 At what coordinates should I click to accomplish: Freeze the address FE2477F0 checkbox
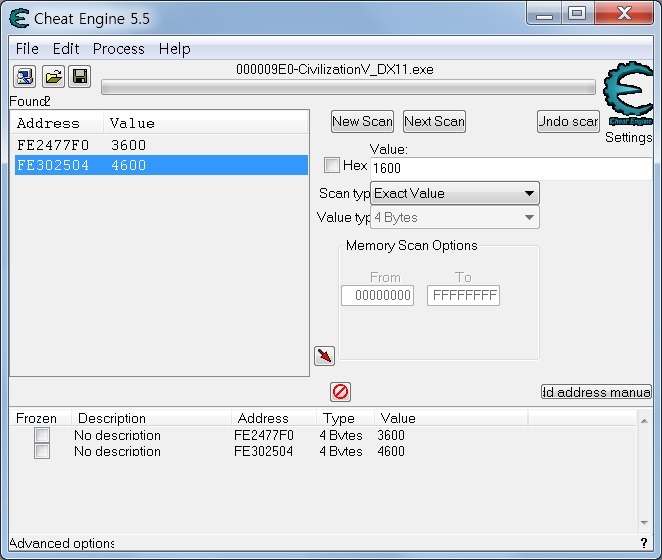point(42,435)
